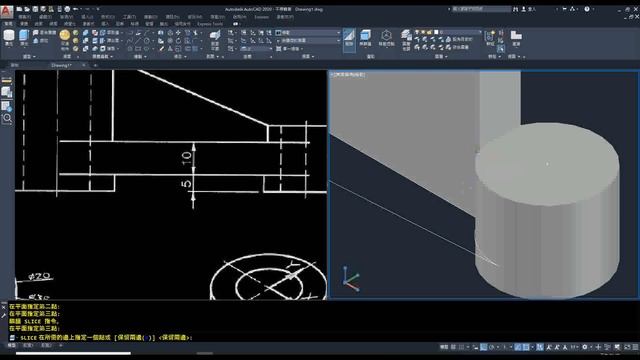Click the Subtract solid editing icon
Viewport: 640px width, 360px height.
click(86, 41)
